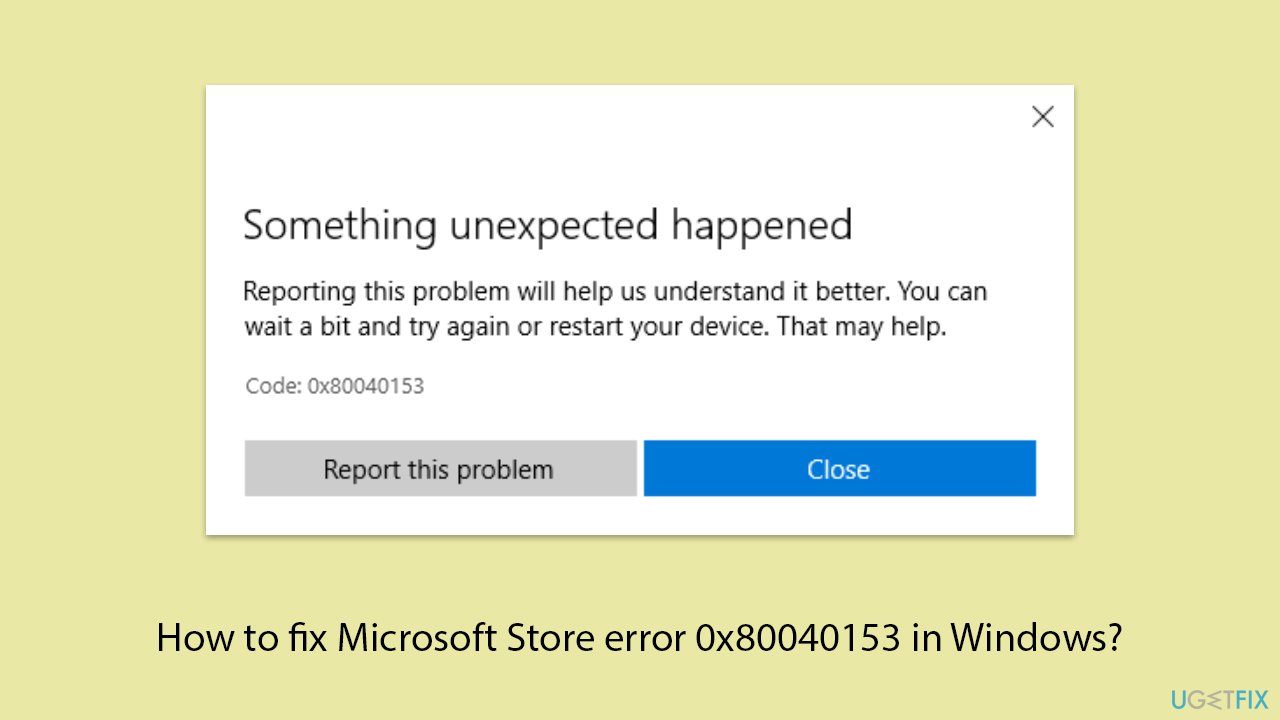Select the headline about fixing Microsoft Store error
Viewport: 1280px width, 720px height.
coord(640,637)
